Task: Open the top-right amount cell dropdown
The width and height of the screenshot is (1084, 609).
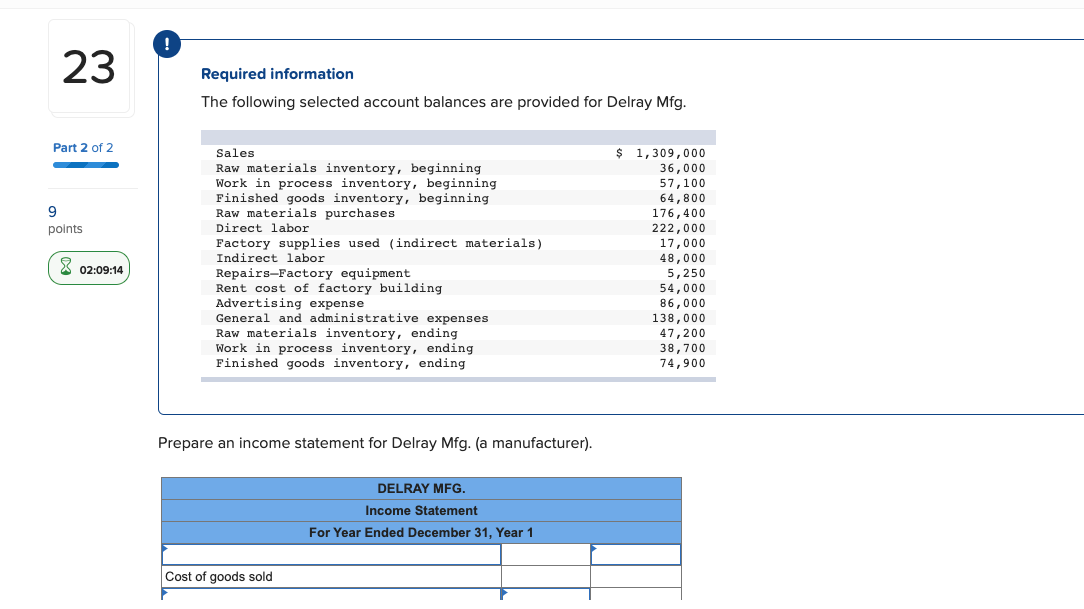Action: (x=636, y=554)
